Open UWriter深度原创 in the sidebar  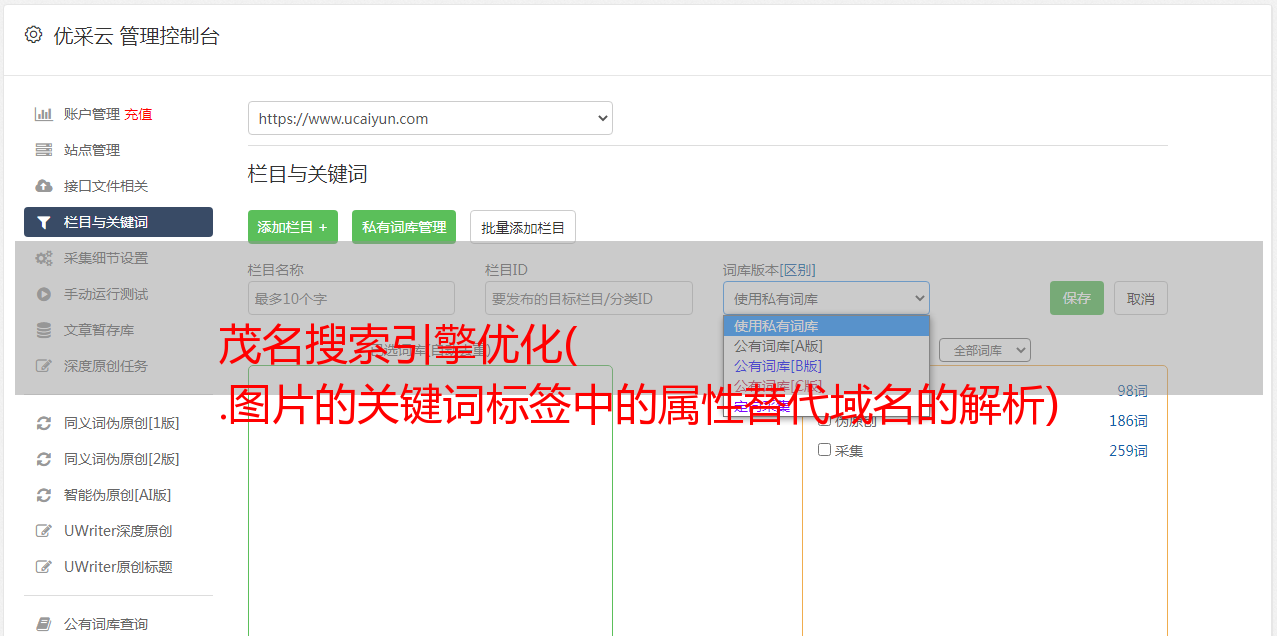point(118,531)
